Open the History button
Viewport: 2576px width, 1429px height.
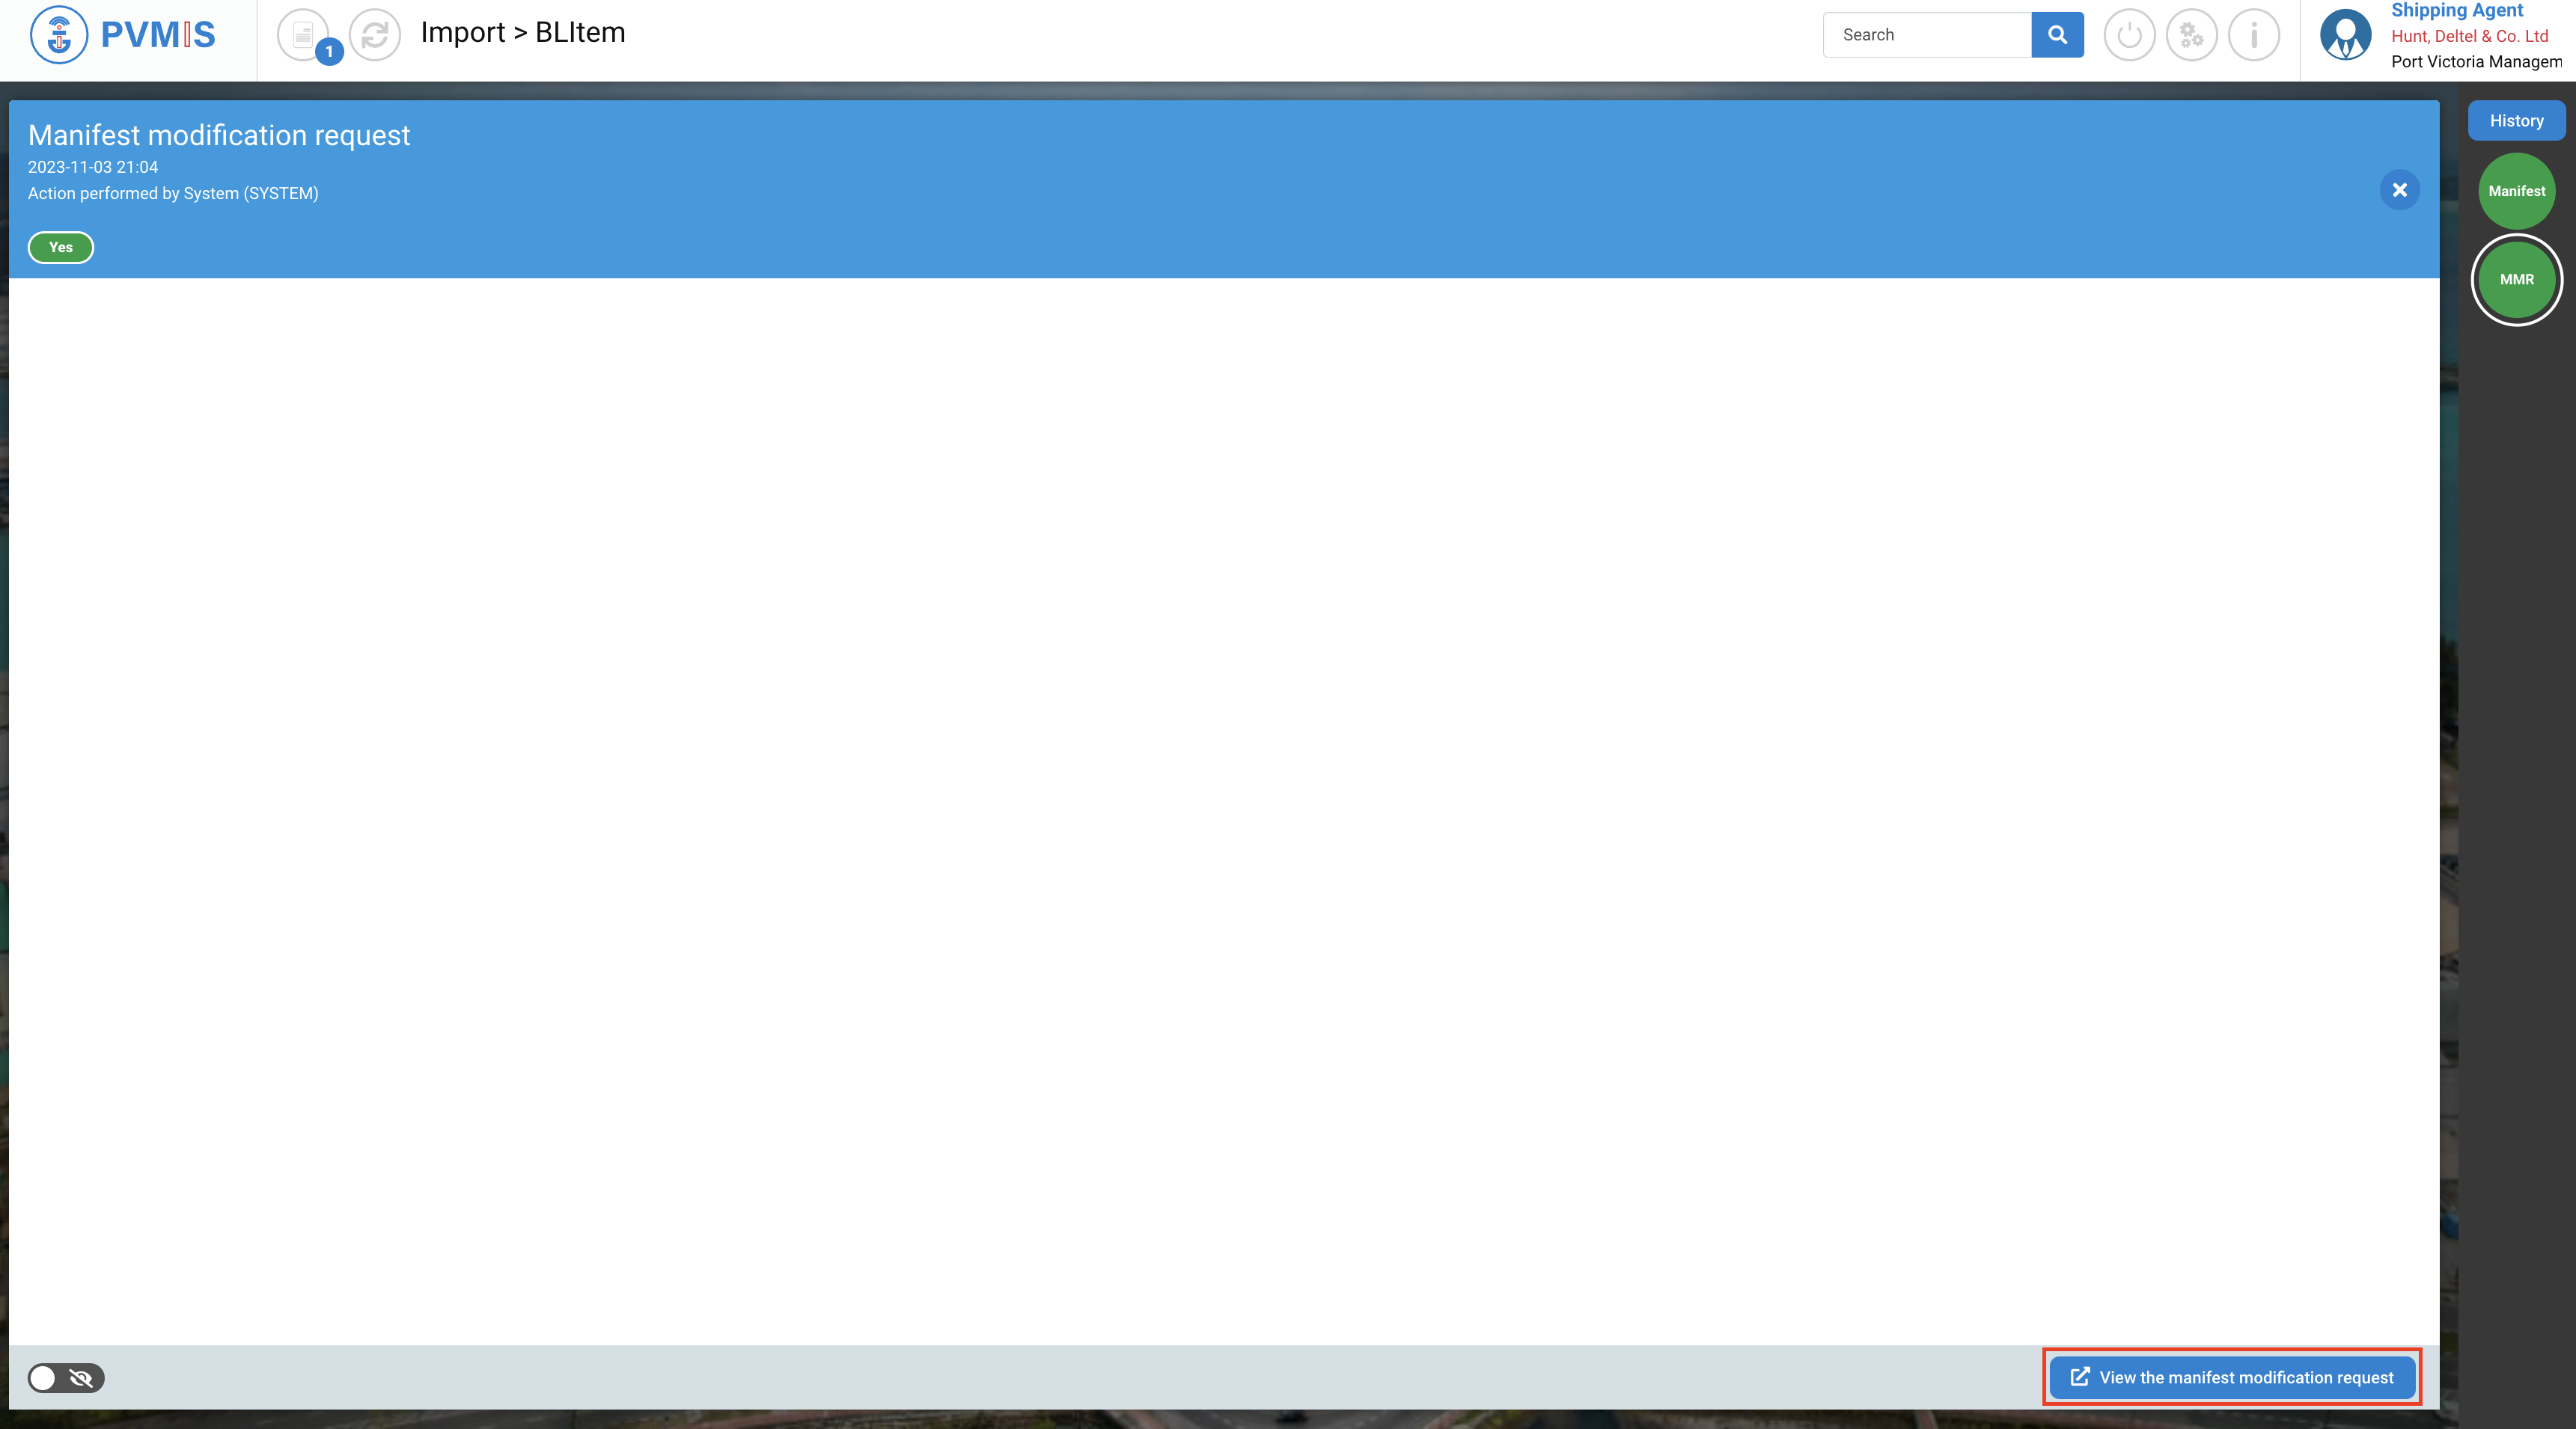(2516, 120)
